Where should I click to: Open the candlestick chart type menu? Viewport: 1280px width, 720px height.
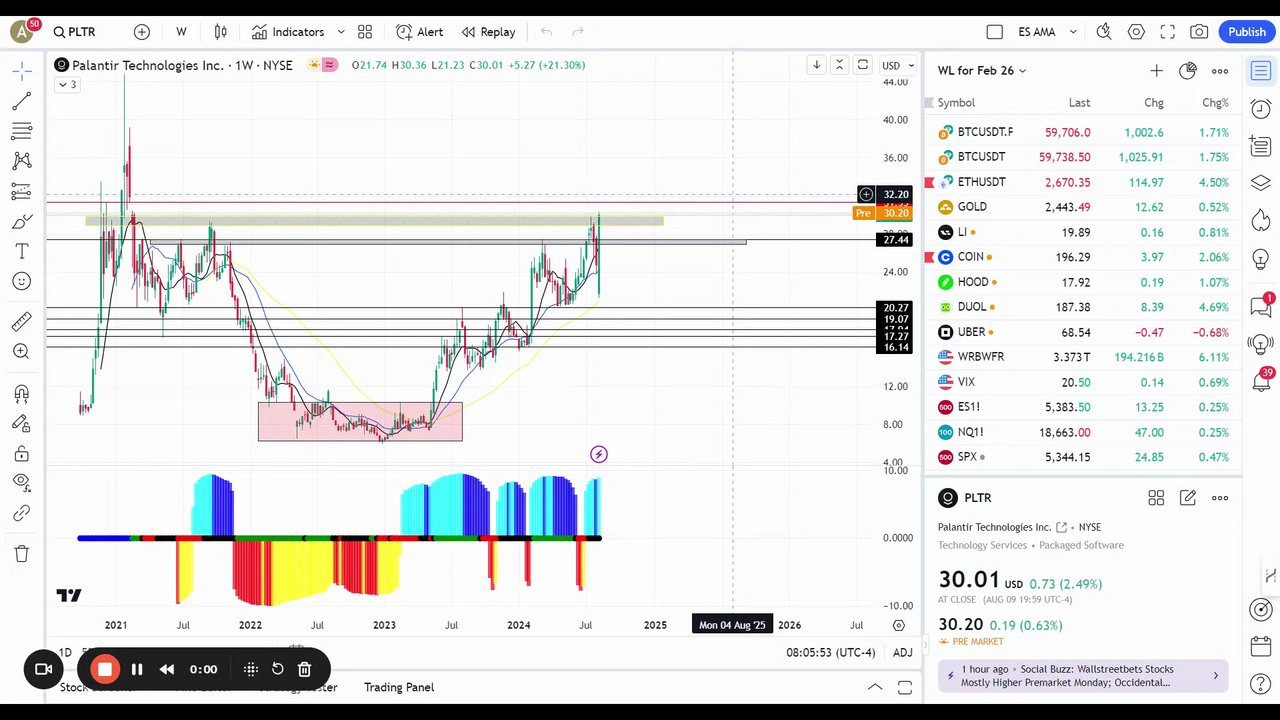point(221,32)
